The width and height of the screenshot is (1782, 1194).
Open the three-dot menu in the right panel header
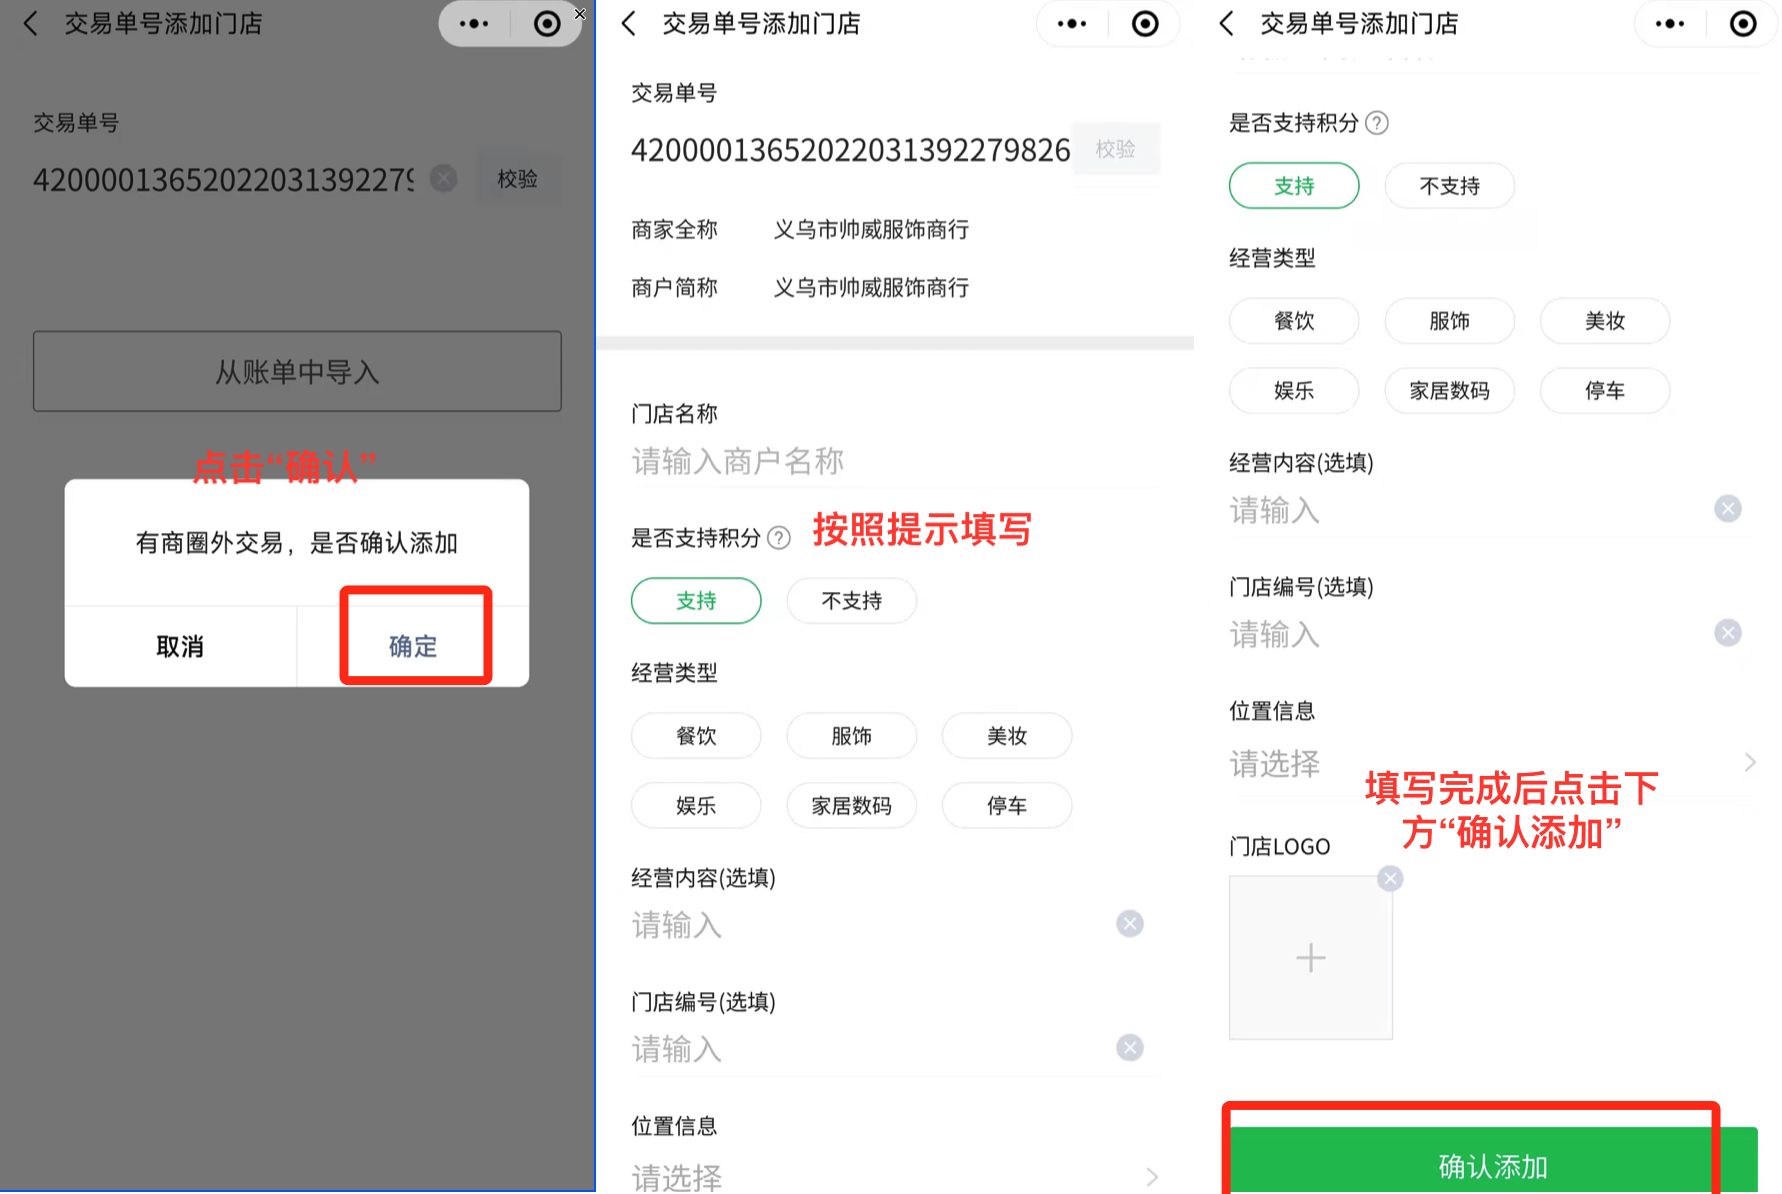point(1669,24)
